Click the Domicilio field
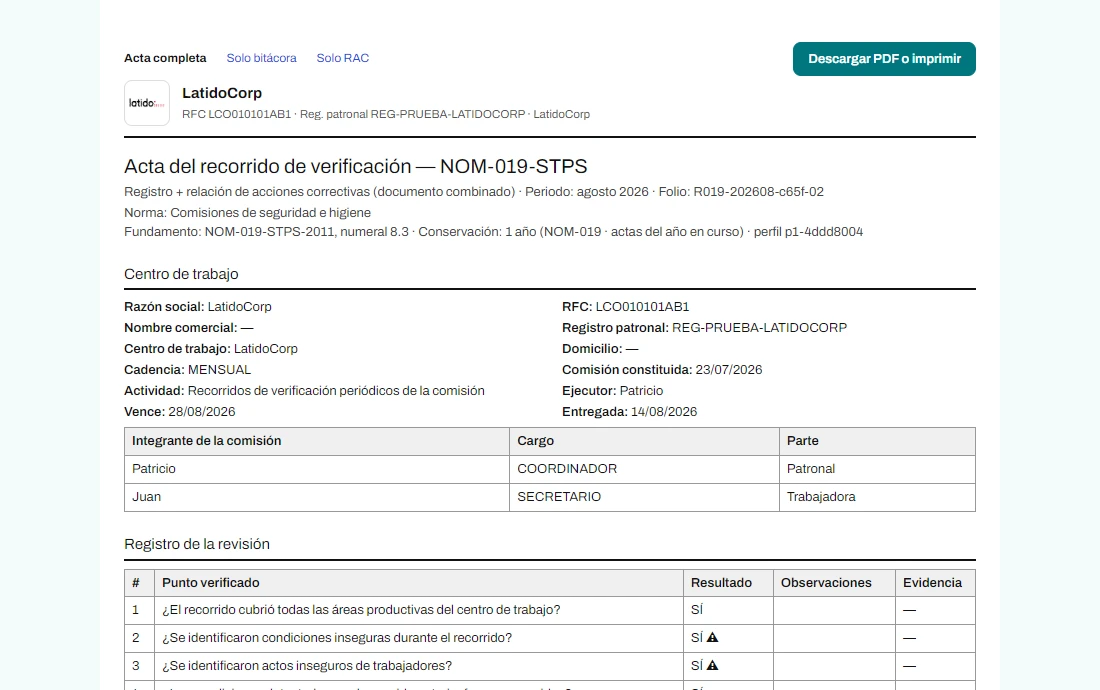This screenshot has width=1100, height=690. [x=600, y=349]
